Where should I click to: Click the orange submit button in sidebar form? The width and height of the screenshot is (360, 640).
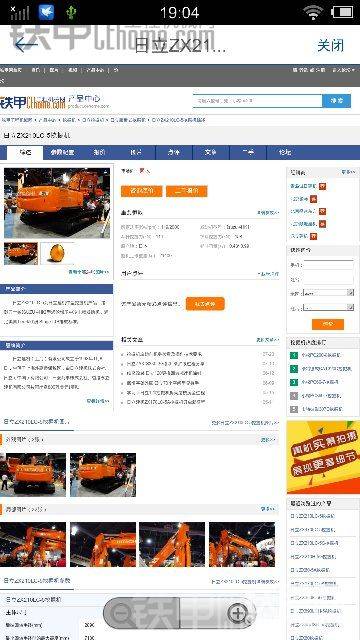328,324
